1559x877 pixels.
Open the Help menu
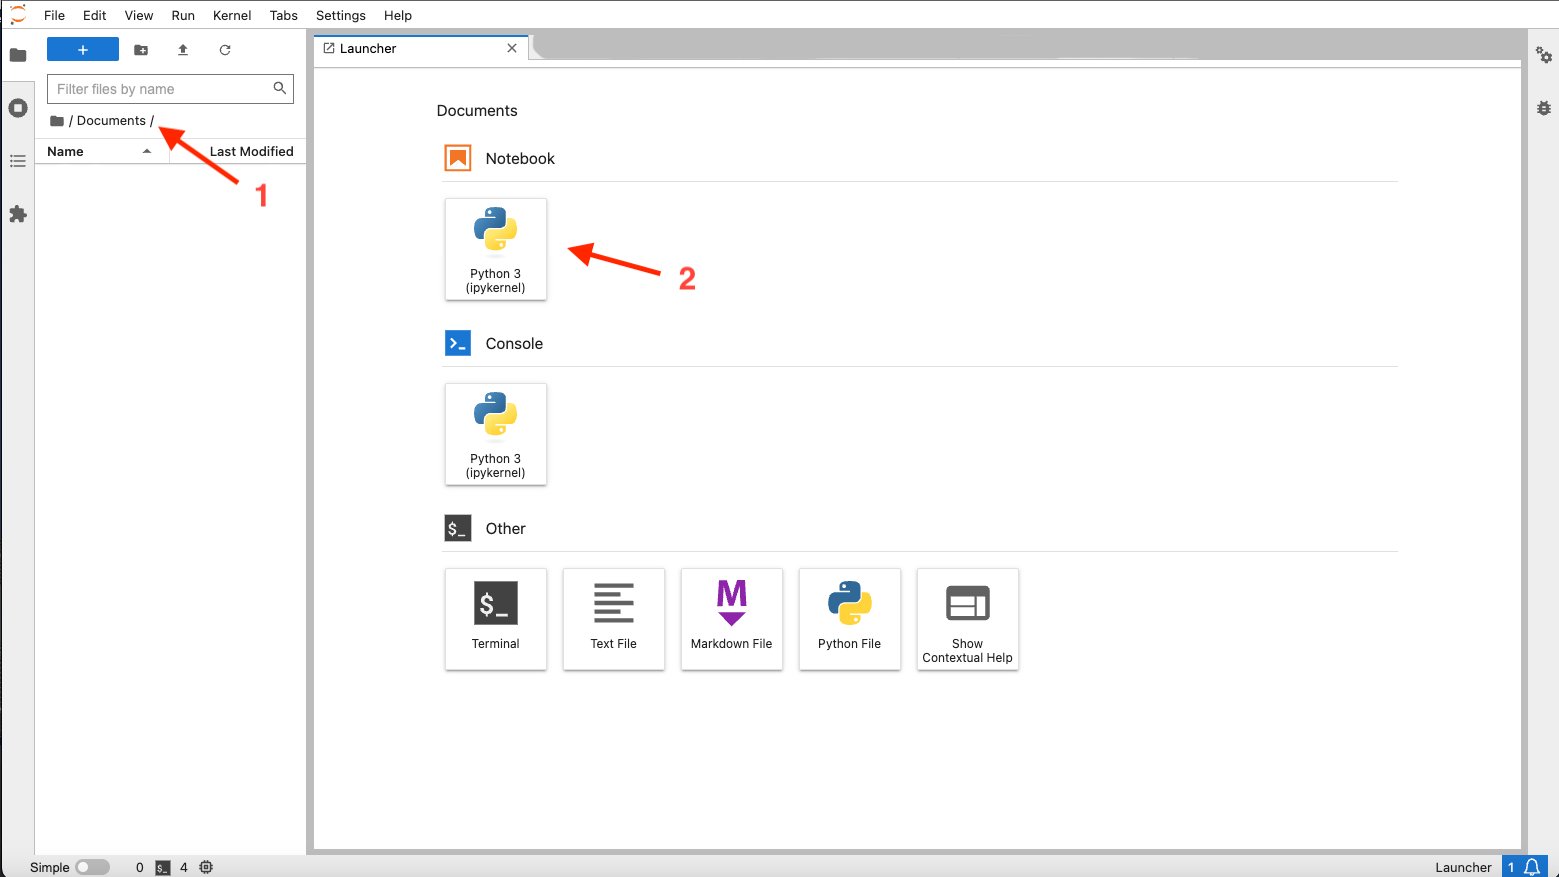point(398,15)
